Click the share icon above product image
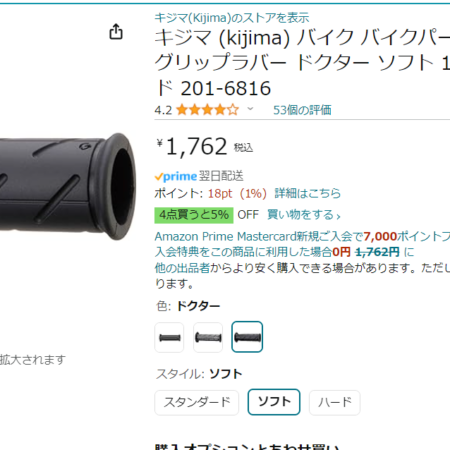Image resolution: width=450 pixels, height=450 pixels. pyautogui.click(x=116, y=32)
